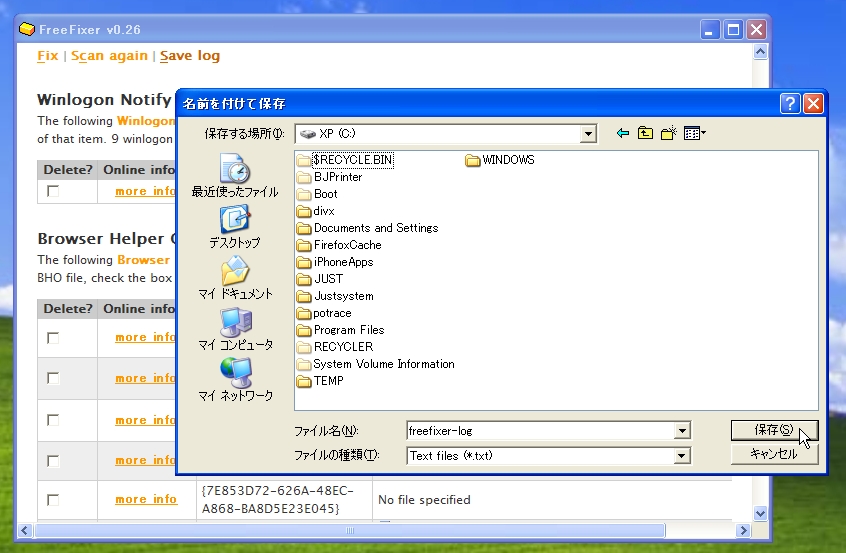Select the divx folder
The image size is (846, 553).
[316, 211]
